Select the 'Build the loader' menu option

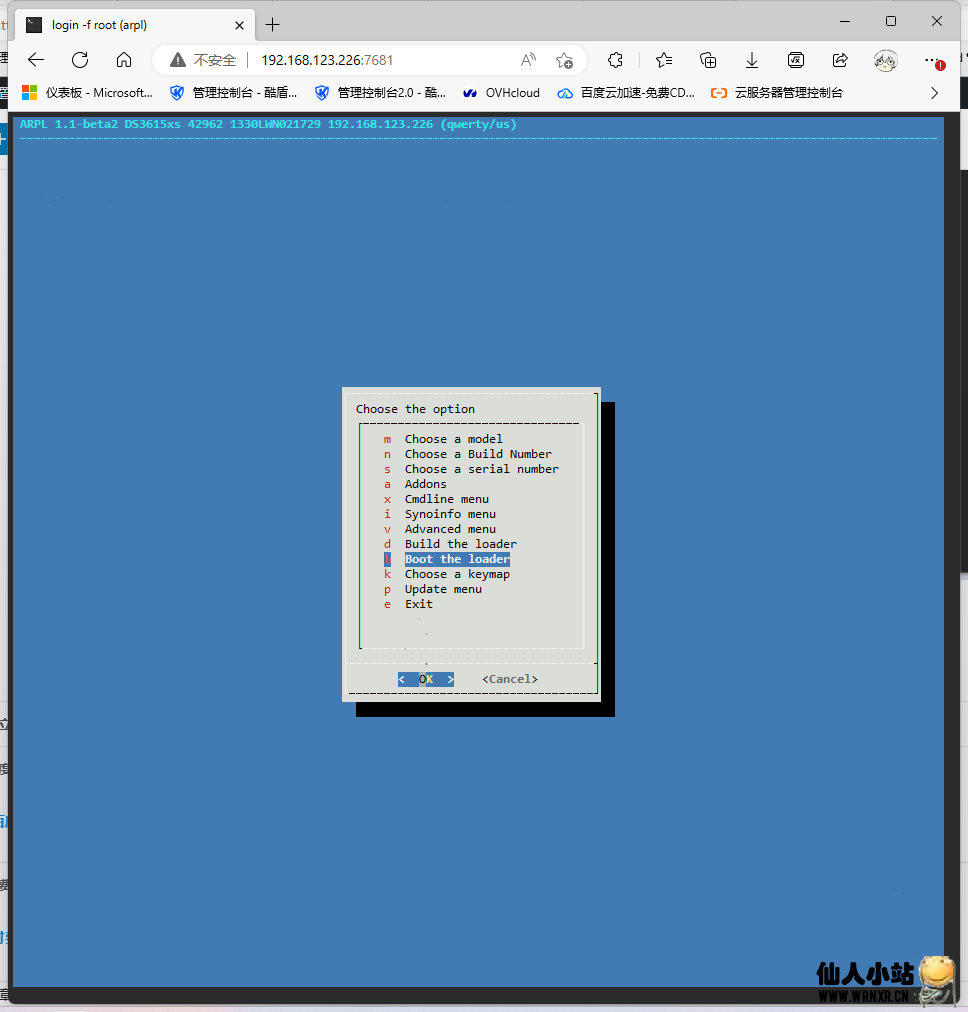(x=460, y=544)
